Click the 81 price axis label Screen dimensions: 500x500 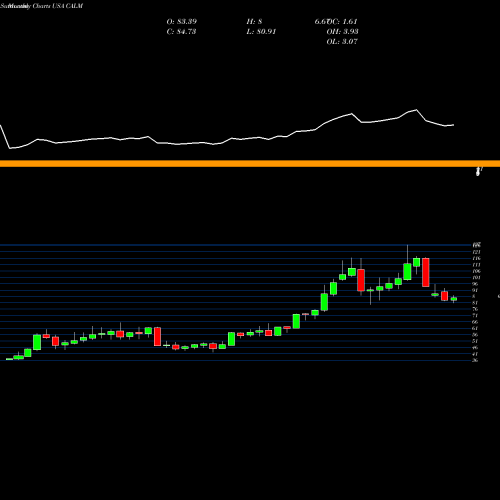tap(475, 303)
